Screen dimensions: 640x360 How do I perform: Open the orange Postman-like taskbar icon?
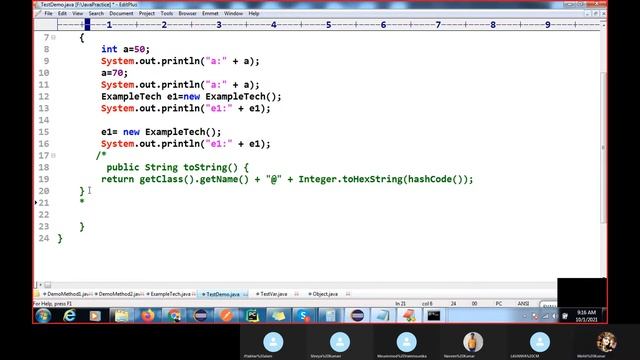pyautogui.click(x=226, y=316)
